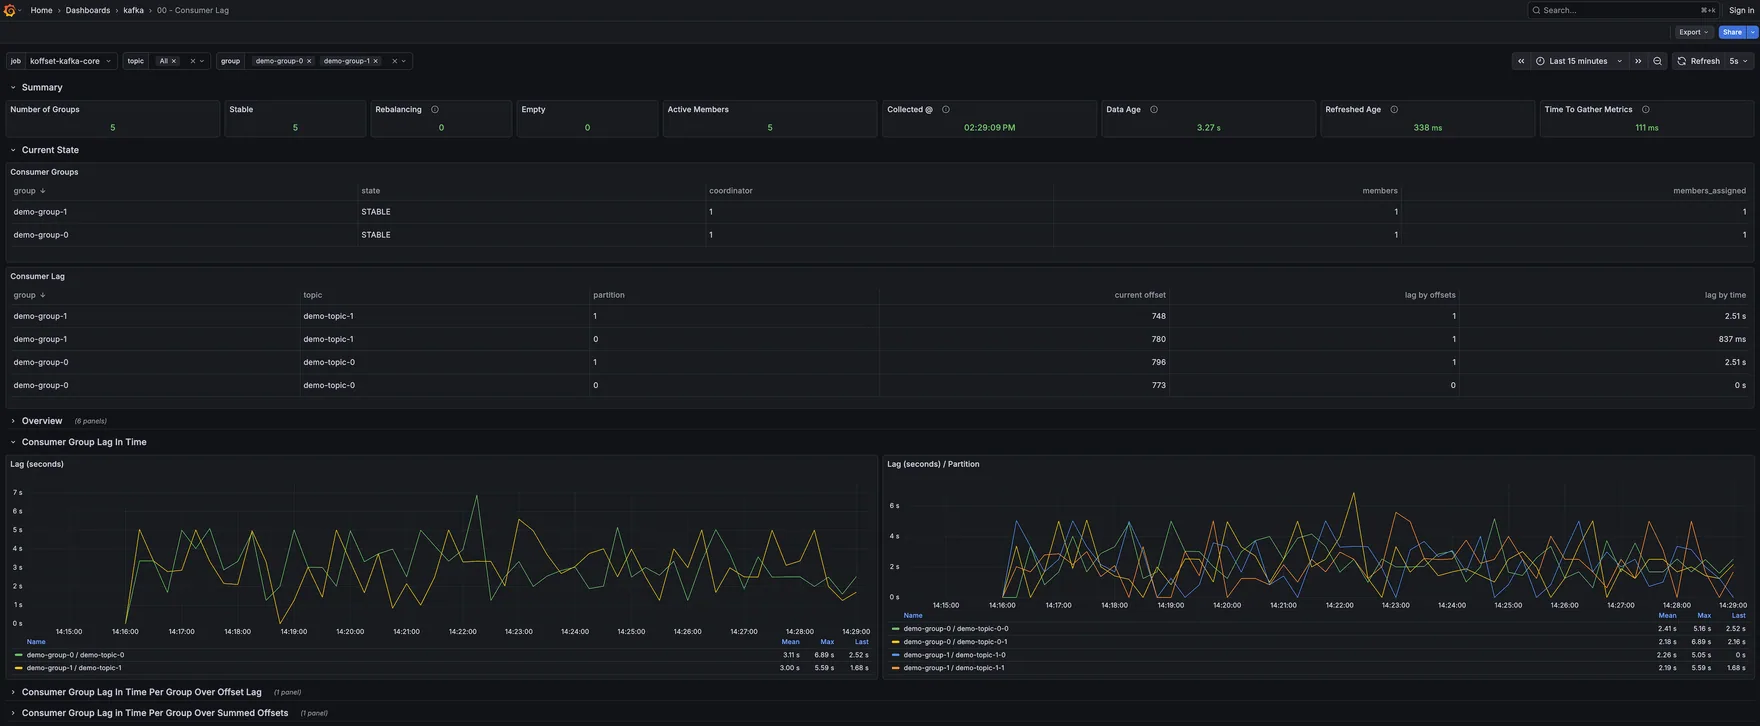
Task: Toggle demo-group-0 / demo-topic-0-1 partition series
Action: pos(955,642)
